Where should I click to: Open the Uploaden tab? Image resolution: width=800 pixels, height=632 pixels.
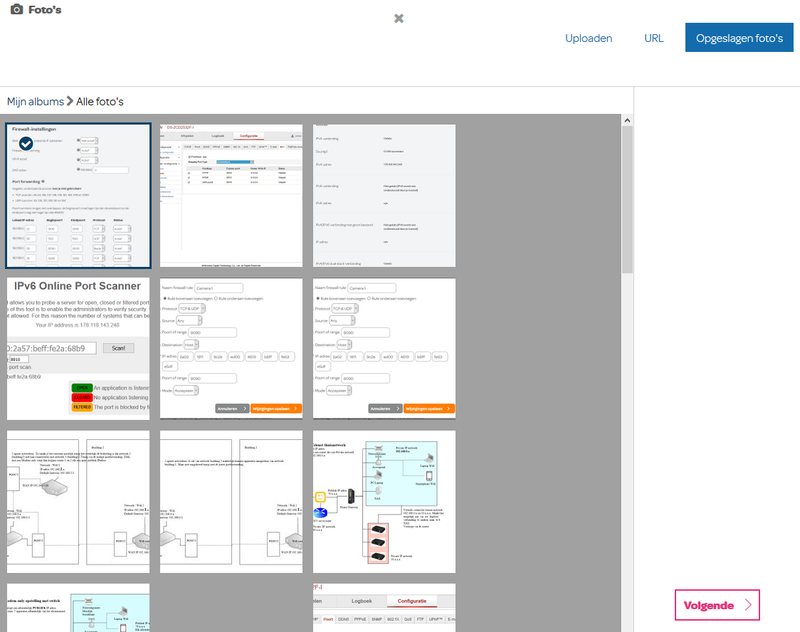pyautogui.click(x=588, y=38)
